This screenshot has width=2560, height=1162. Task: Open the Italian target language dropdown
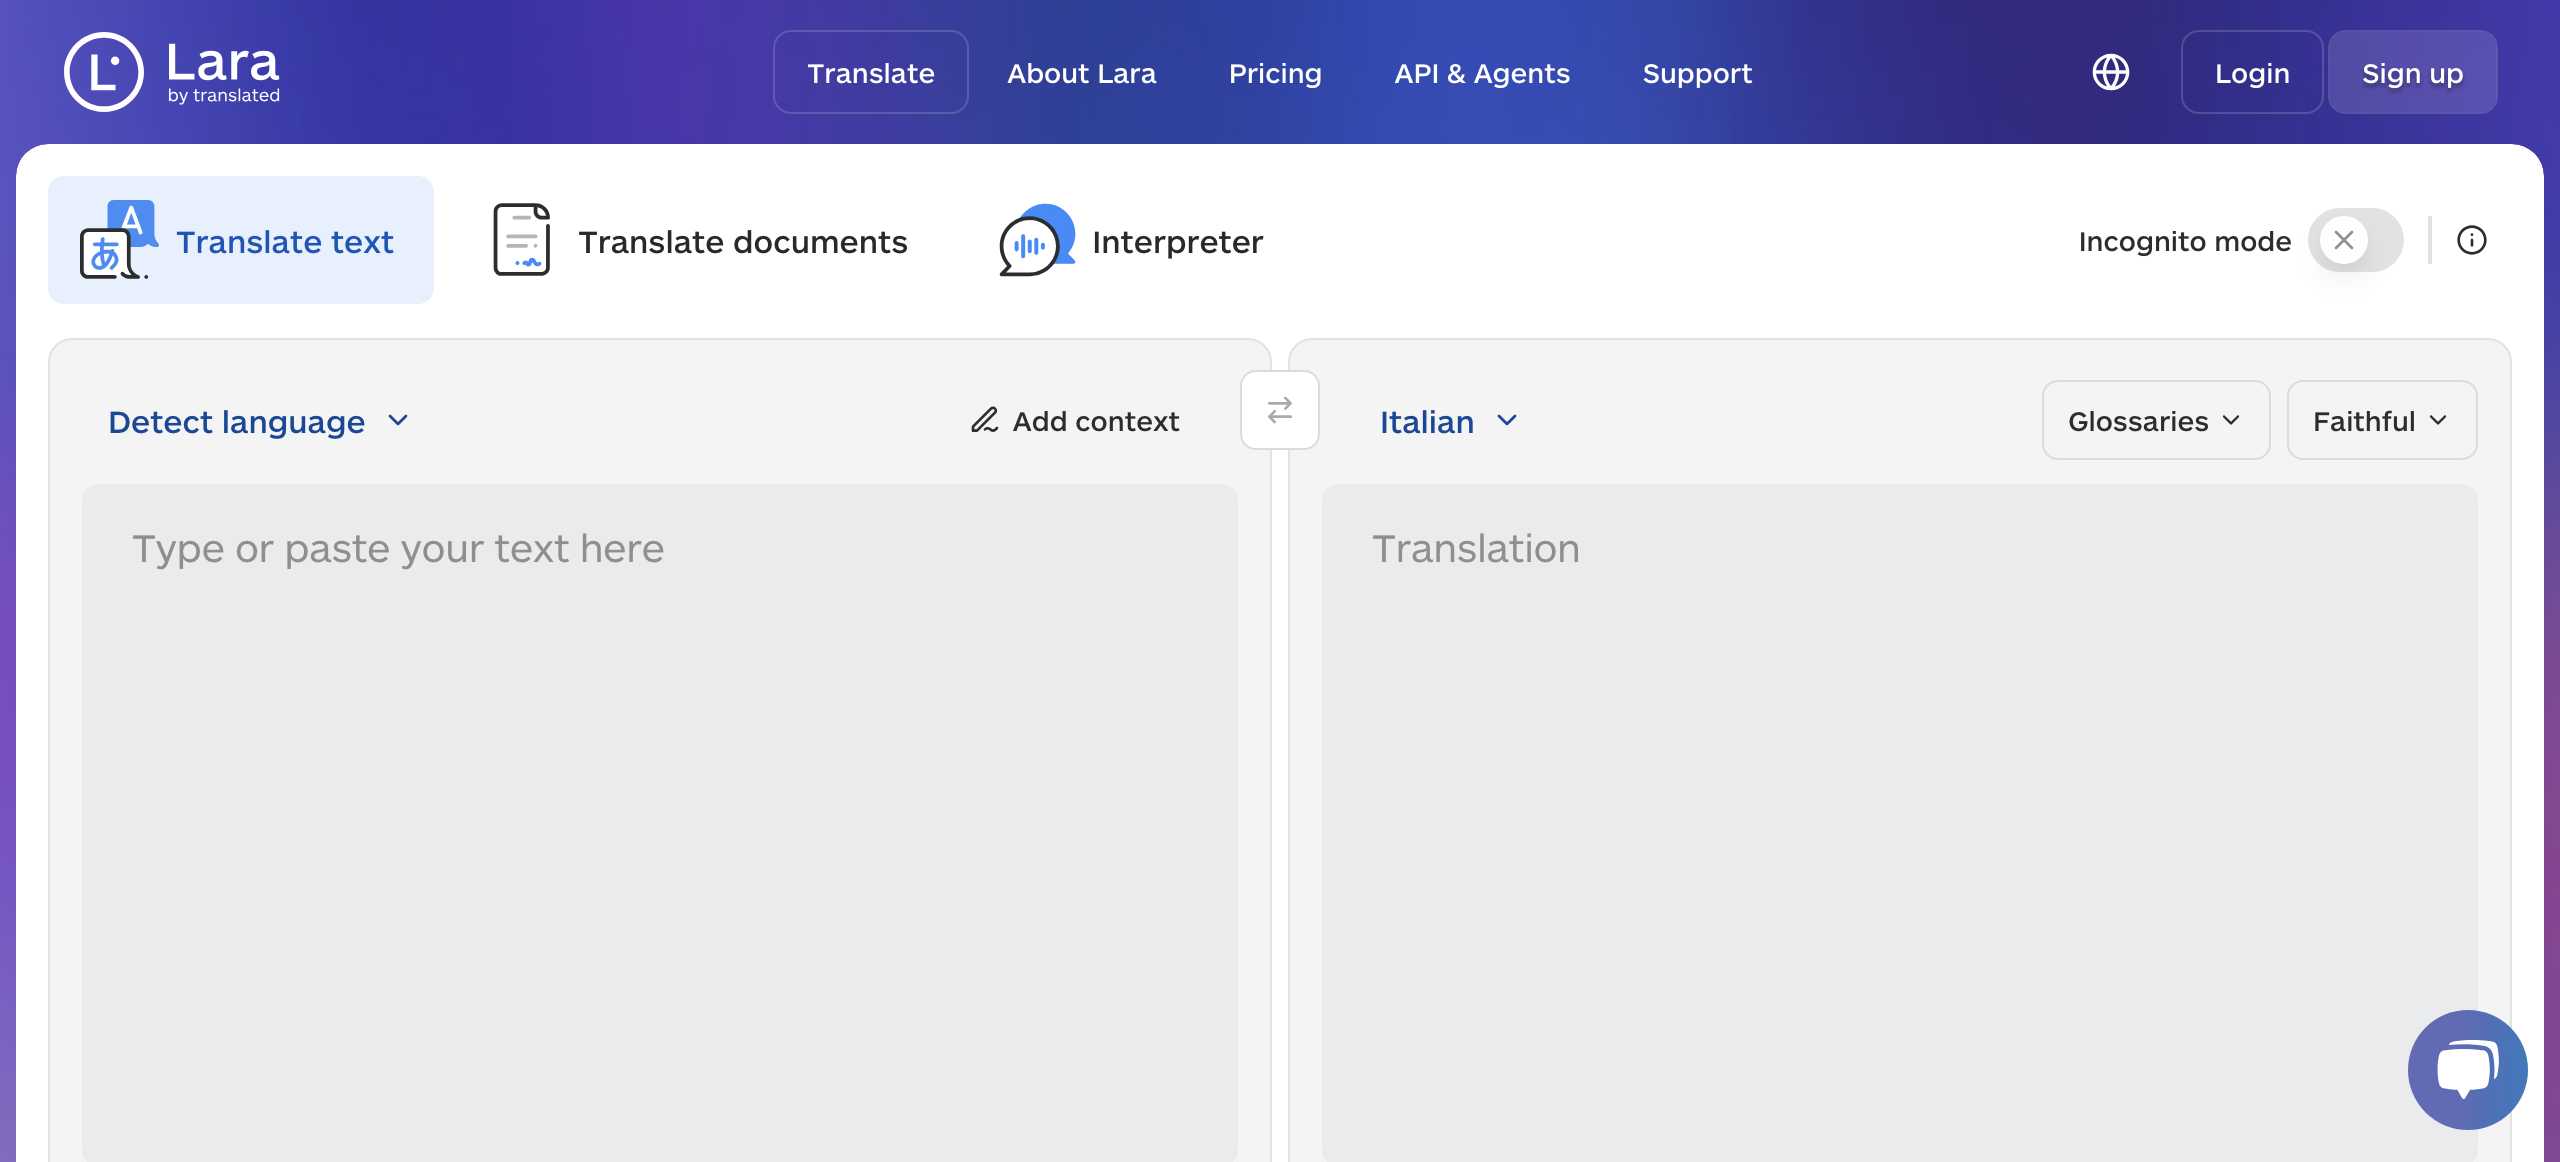click(x=1447, y=421)
